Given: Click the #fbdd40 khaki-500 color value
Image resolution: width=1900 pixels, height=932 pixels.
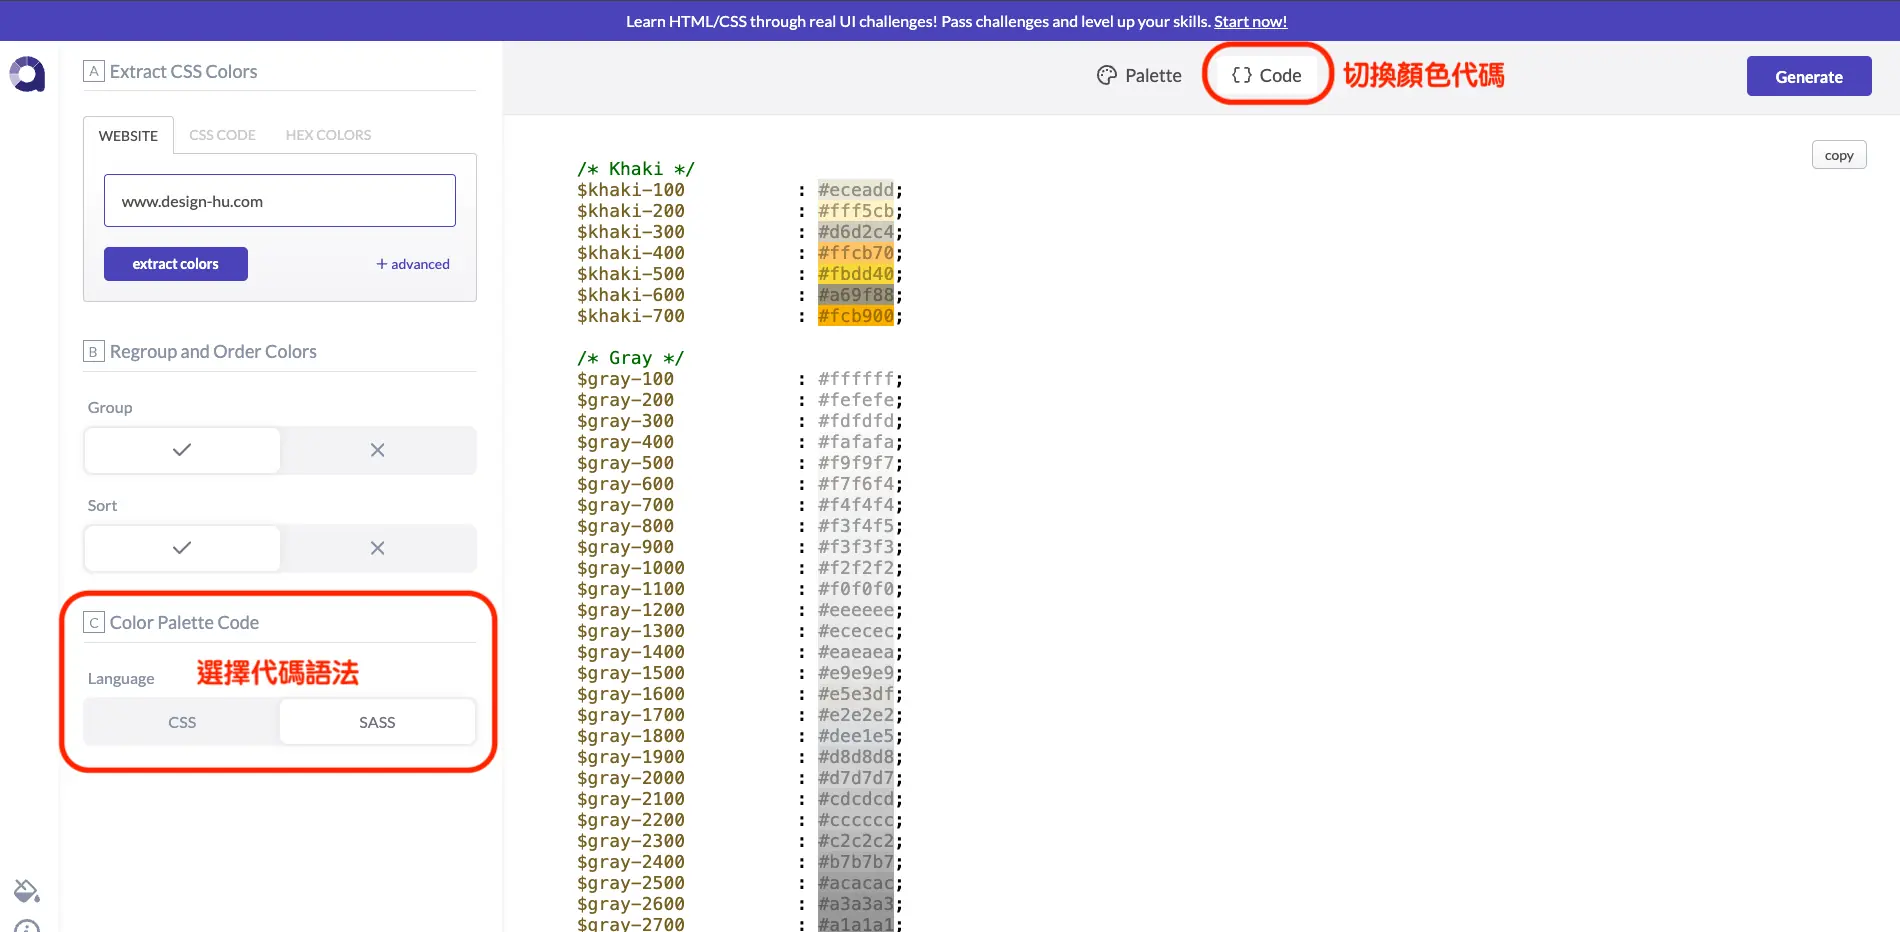Looking at the screenshot, I should (856, 274).
